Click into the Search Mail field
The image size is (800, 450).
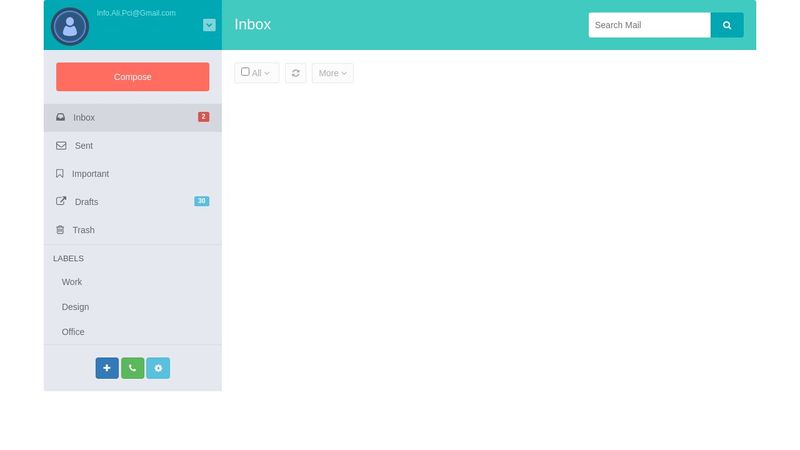649,25
